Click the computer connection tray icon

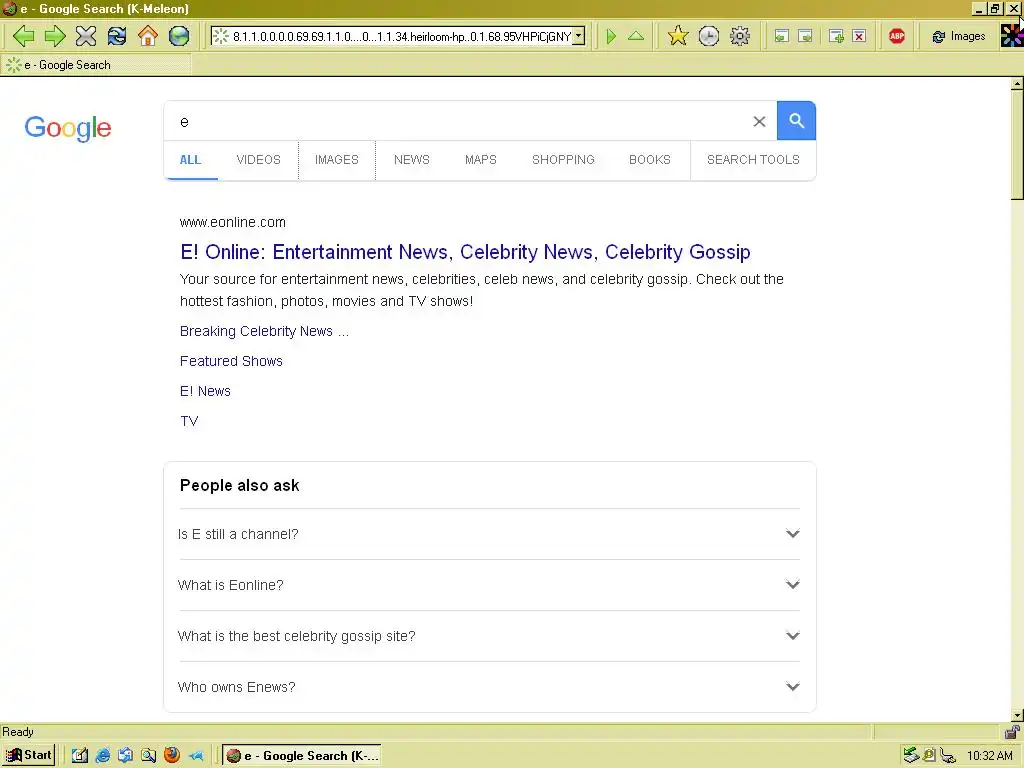tap(948, 756)
